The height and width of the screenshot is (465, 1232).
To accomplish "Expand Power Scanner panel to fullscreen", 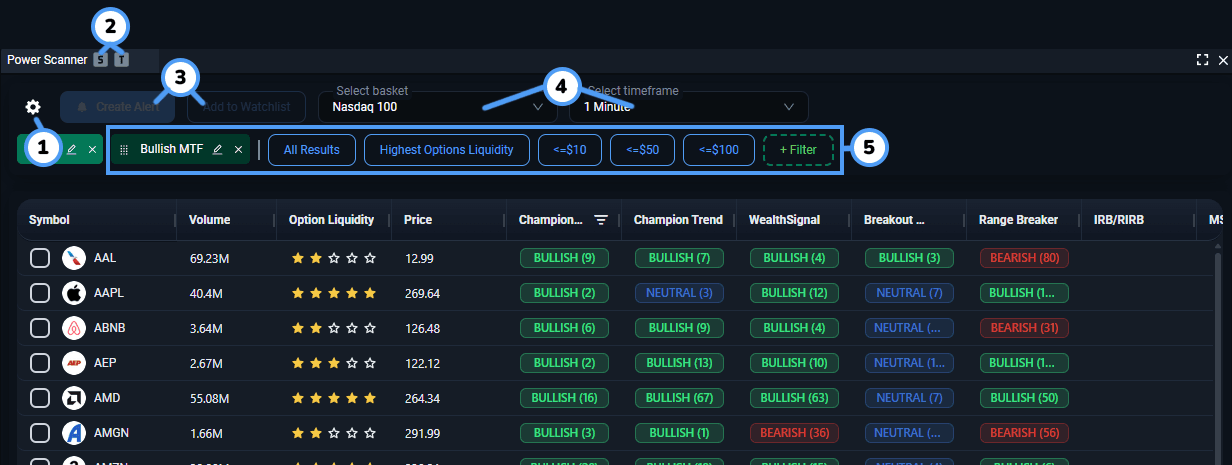I will (1202, 60).
